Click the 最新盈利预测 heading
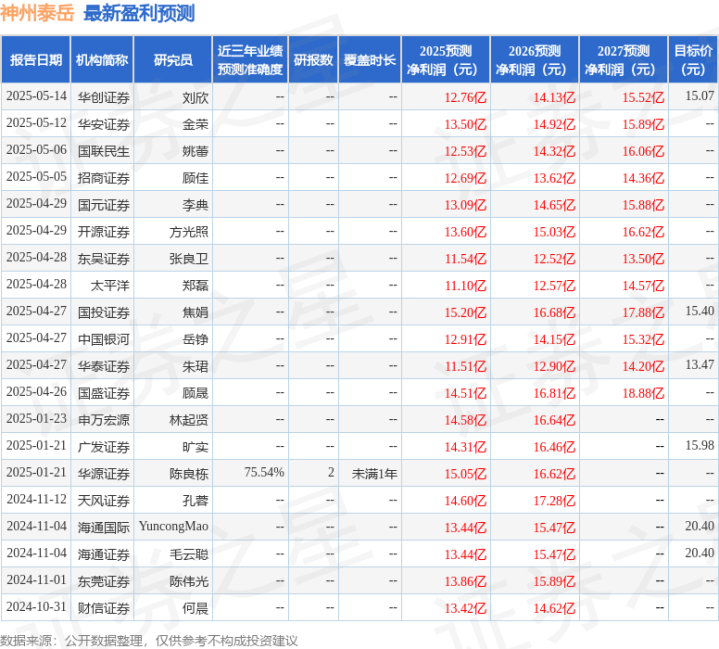The width and height of the screenshot is (719, 649). 139,13
